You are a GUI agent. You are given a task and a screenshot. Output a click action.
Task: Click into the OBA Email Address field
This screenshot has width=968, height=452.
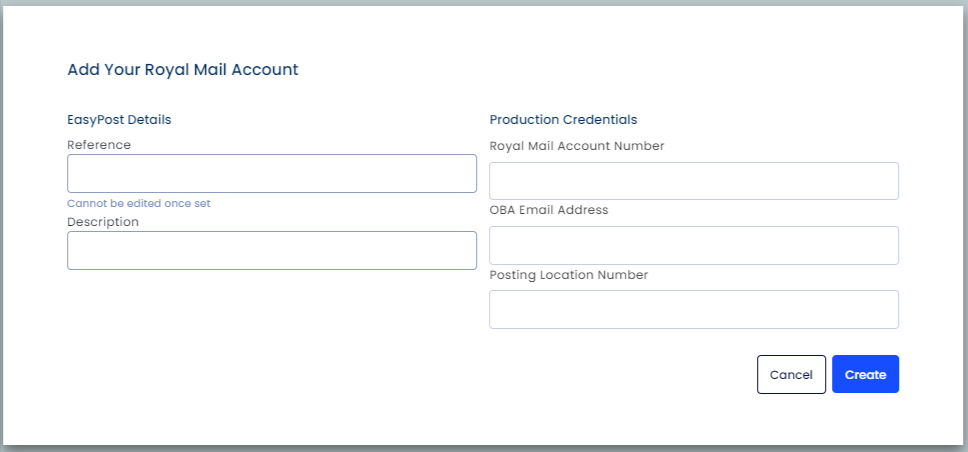click(694, 245)
